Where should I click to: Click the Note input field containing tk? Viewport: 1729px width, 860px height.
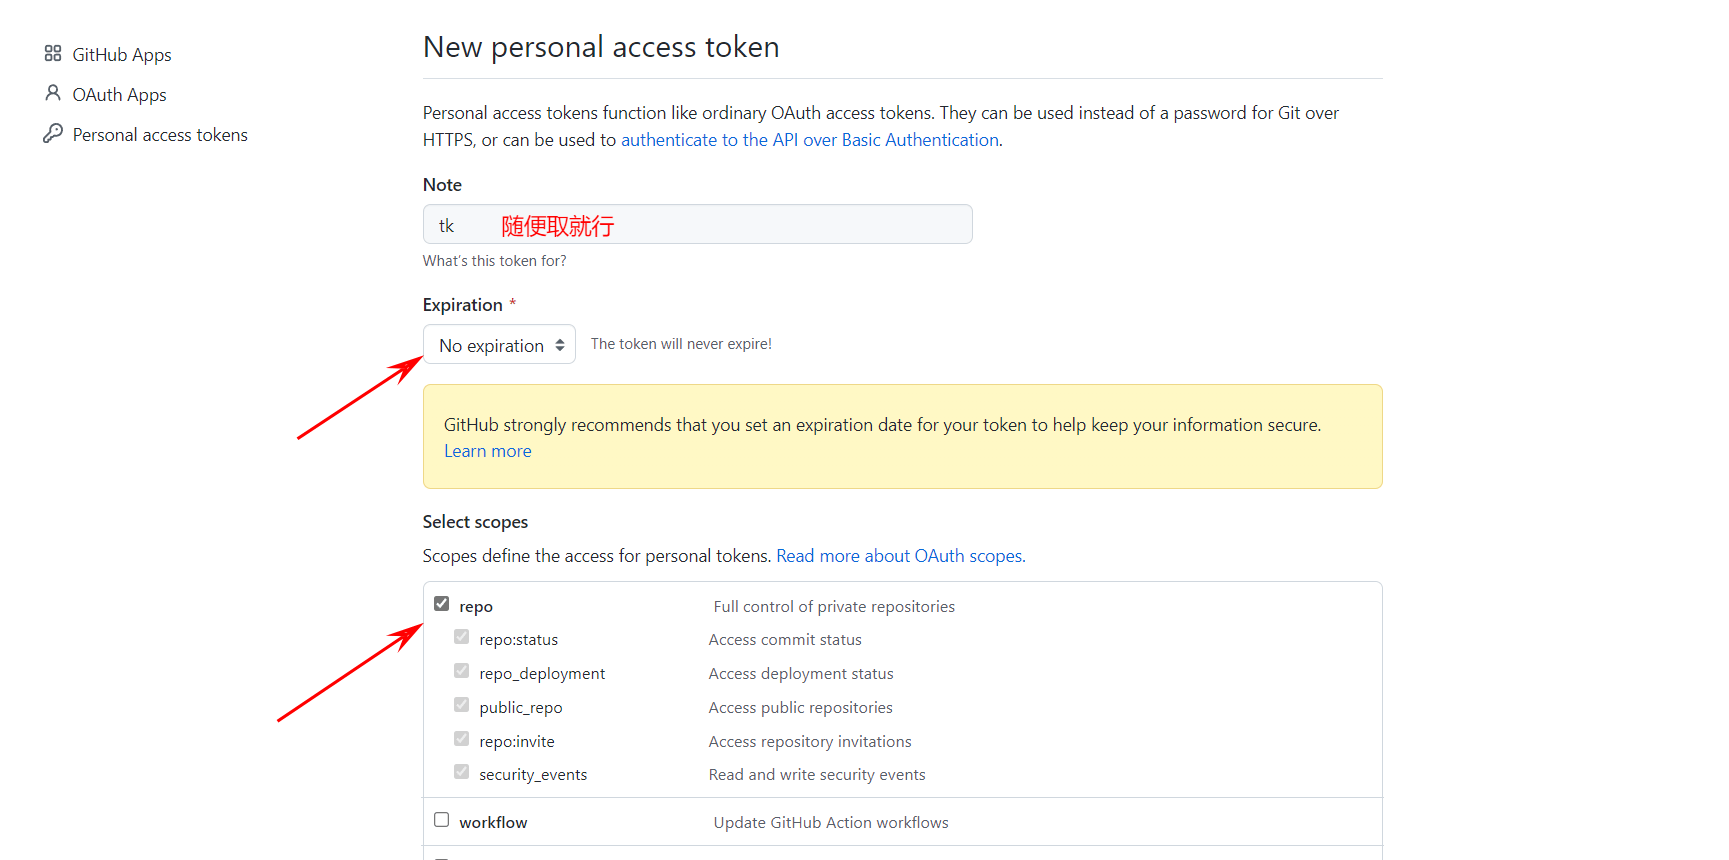pos(697,224)
